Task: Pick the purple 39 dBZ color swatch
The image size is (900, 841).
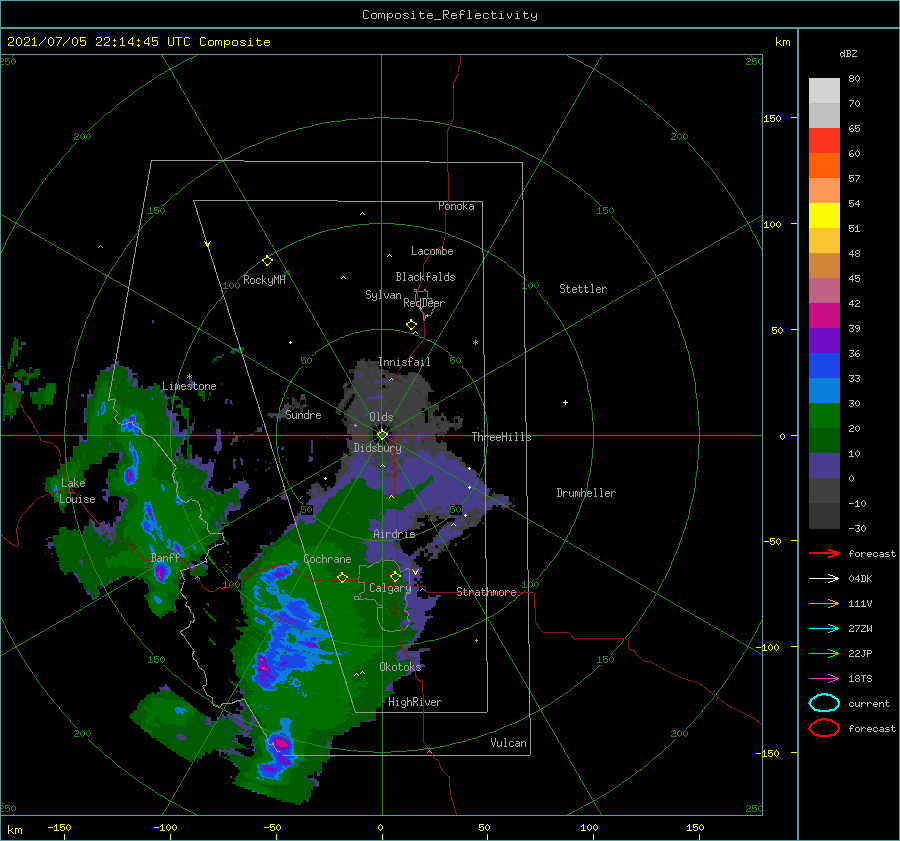Action: click(824, 340)
